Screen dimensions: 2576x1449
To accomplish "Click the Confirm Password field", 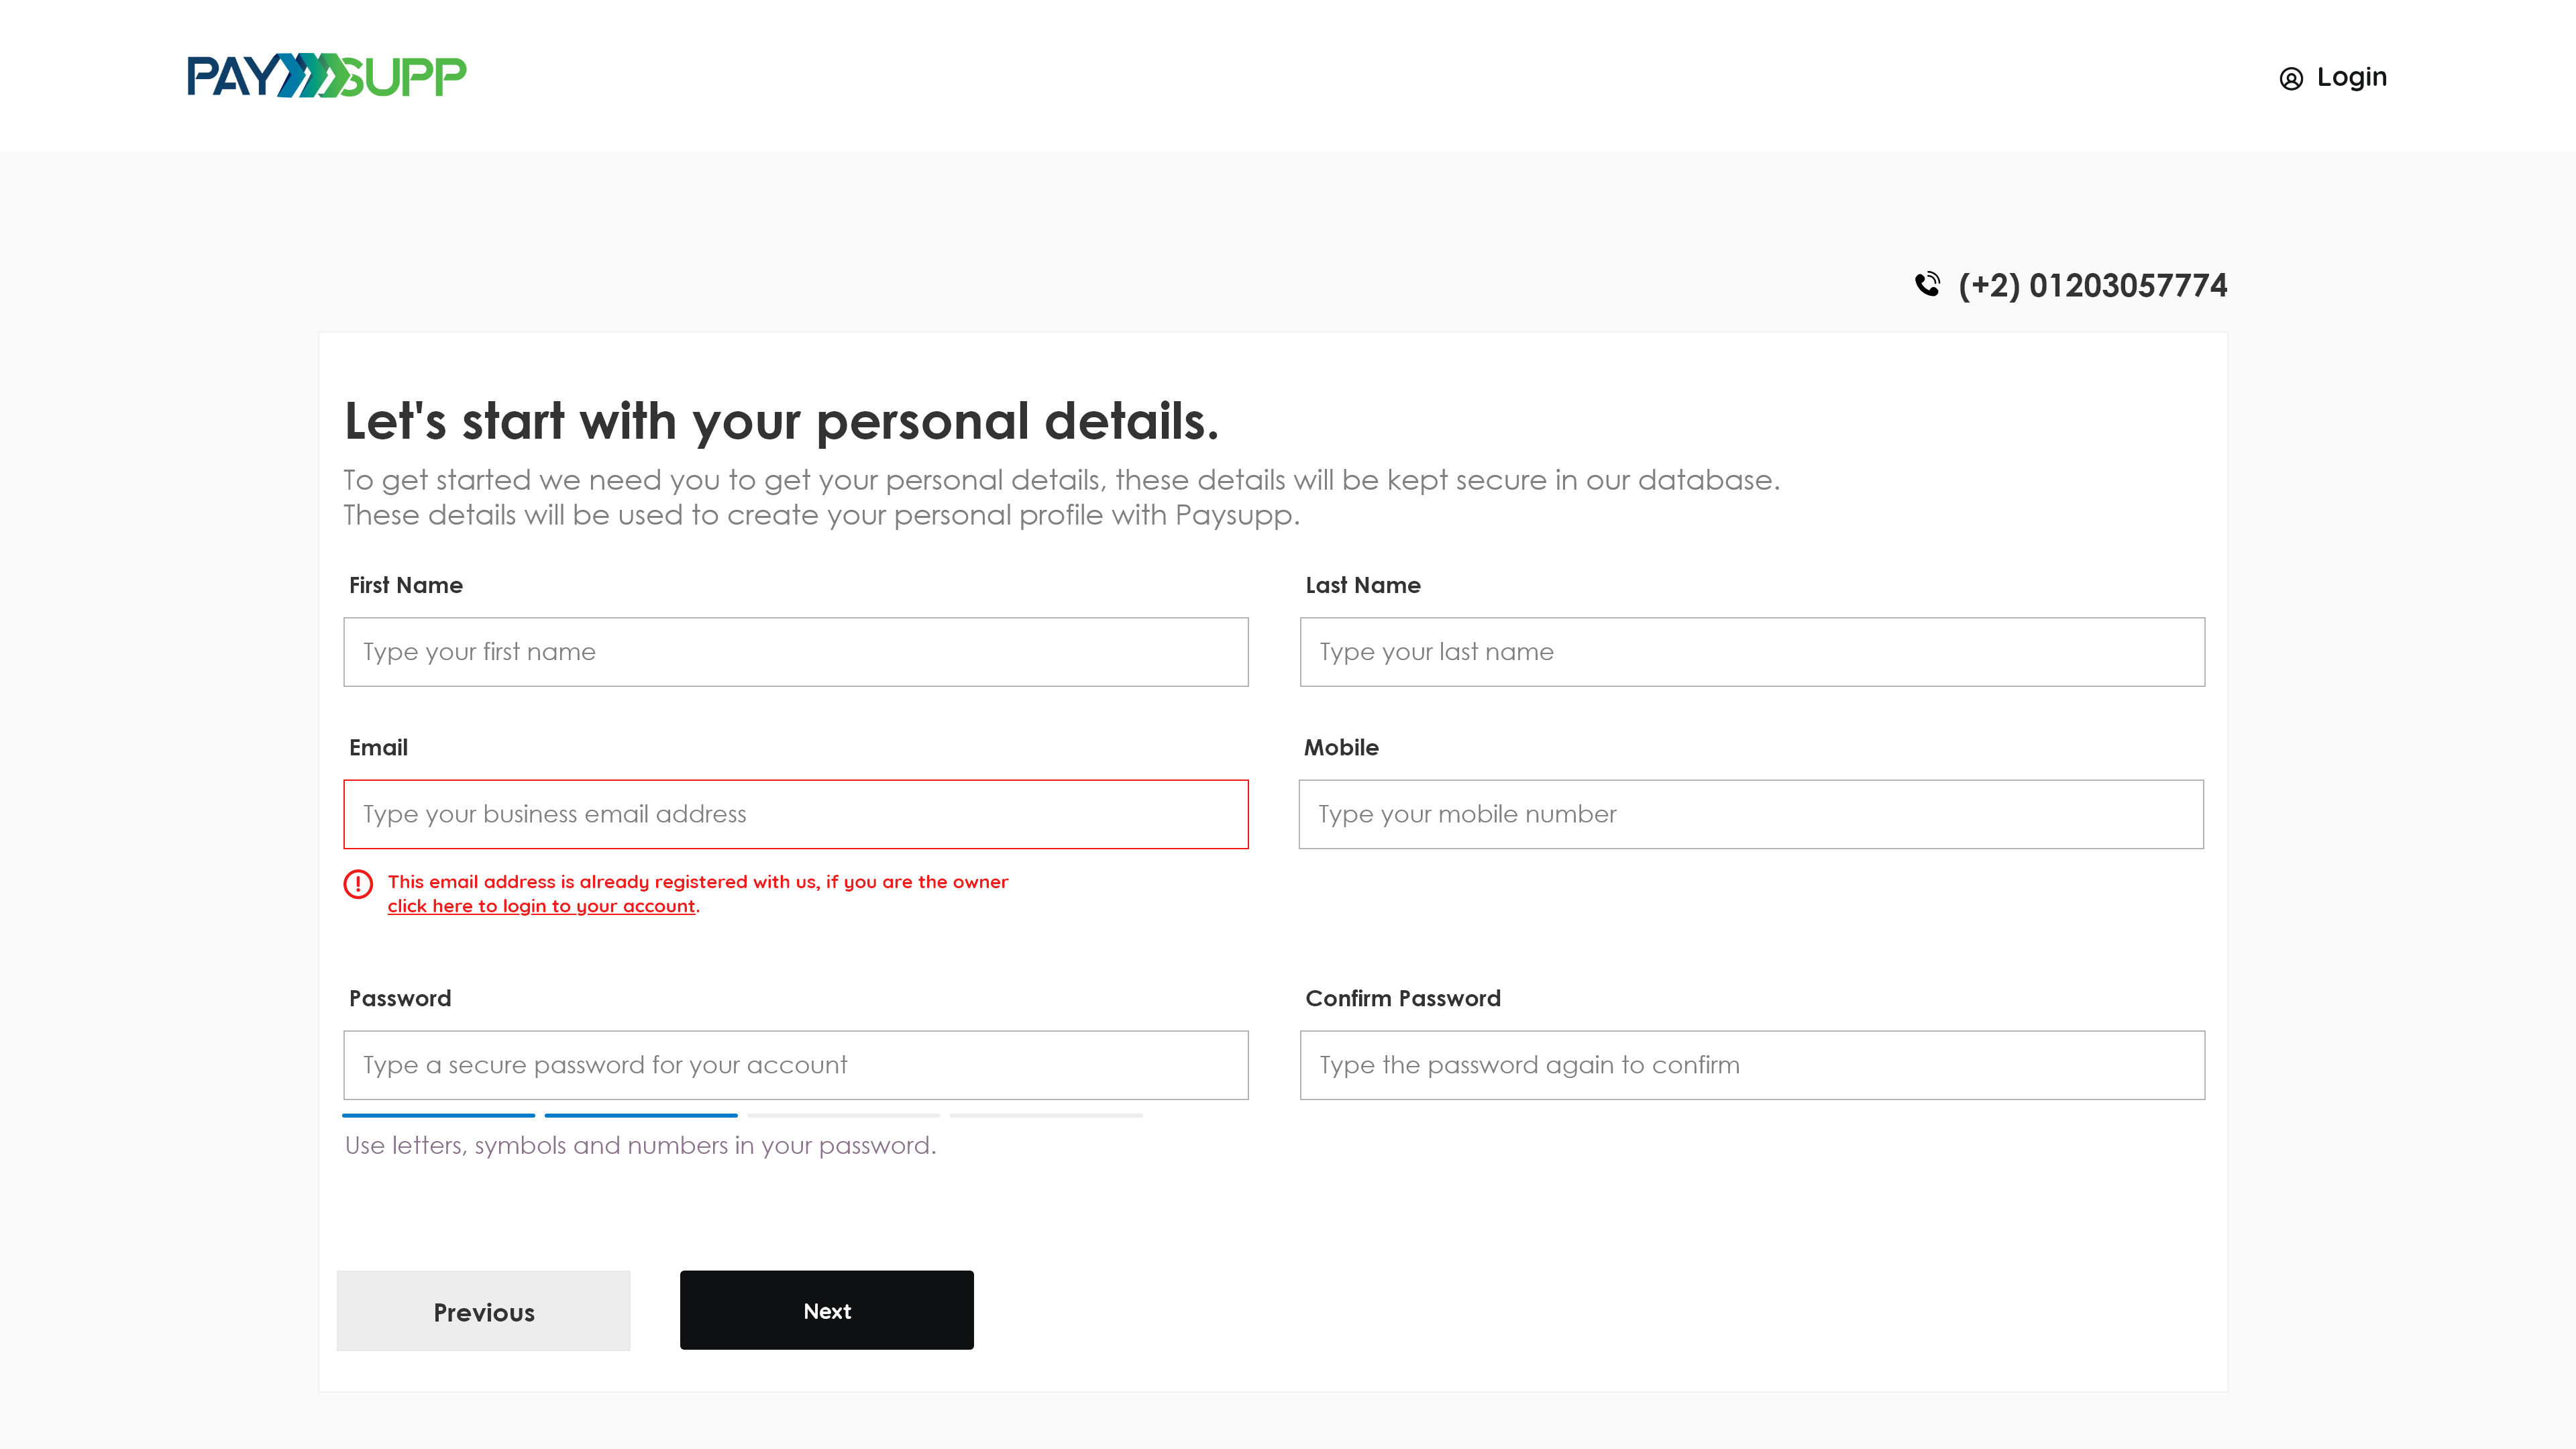I will (x=1751, y=1065).
